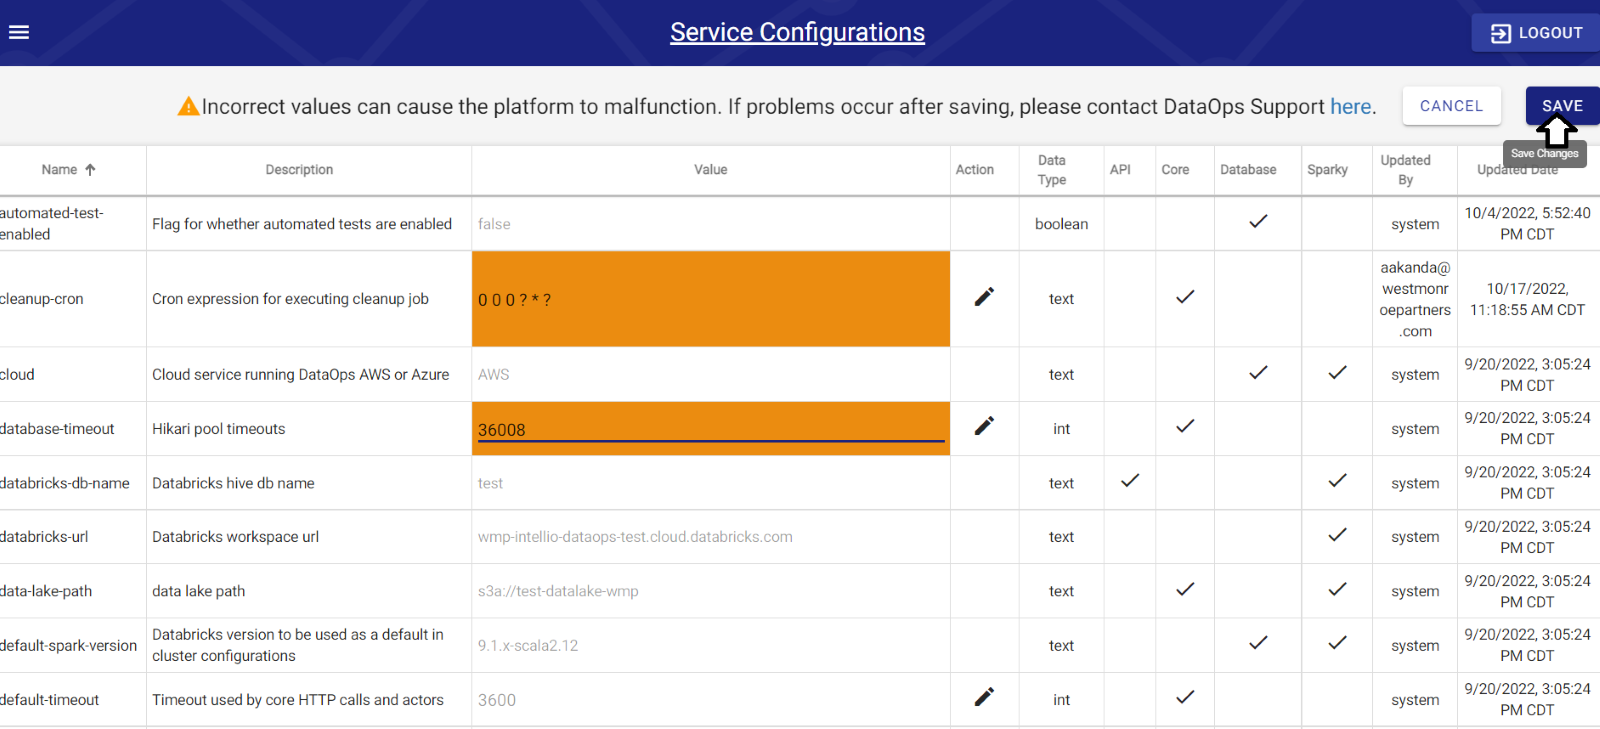The image size is (1600, 729).
Task: Click the edit pencil for database-timeout
Action: tap(984, 426)
